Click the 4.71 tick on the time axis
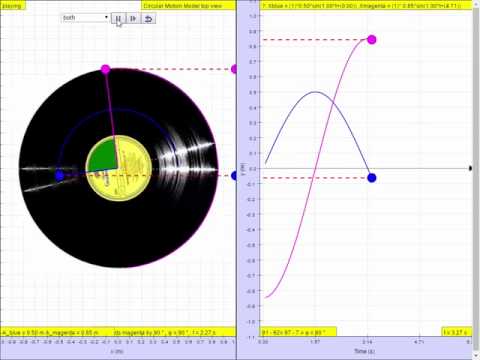Screen dimensions: 480x360 click(x=419, y=342)
